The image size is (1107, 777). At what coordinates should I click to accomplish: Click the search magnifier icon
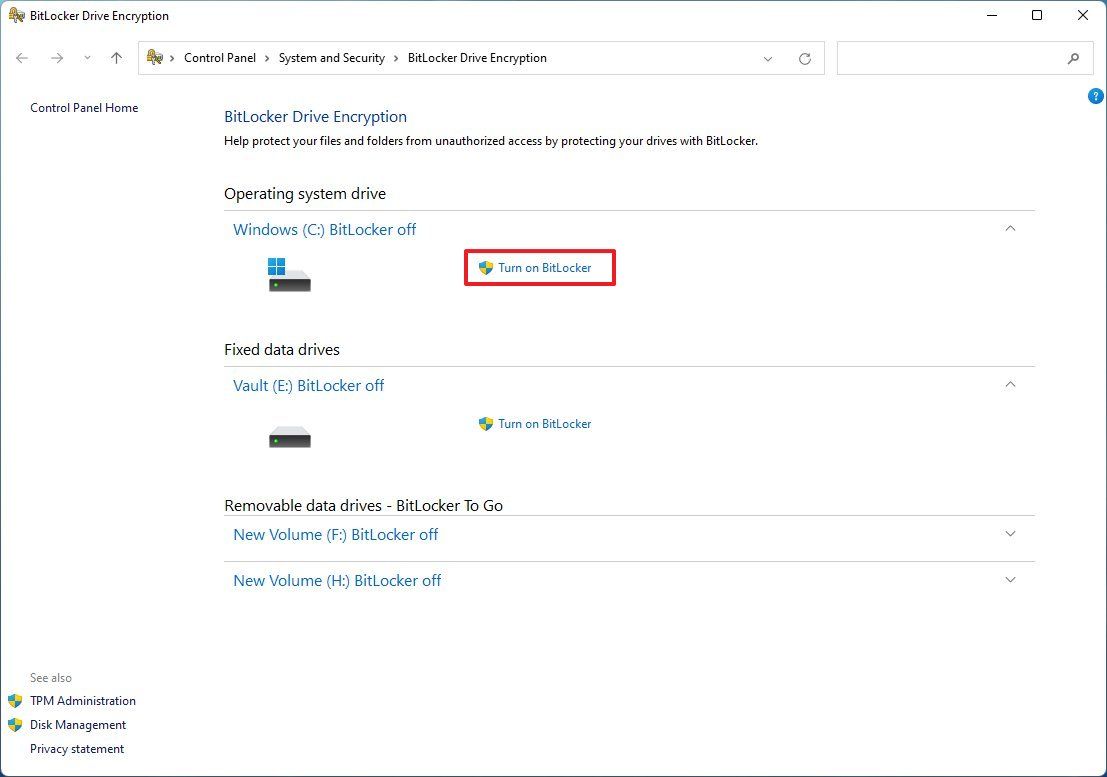pyautogui.click(x=1074, y=59)
